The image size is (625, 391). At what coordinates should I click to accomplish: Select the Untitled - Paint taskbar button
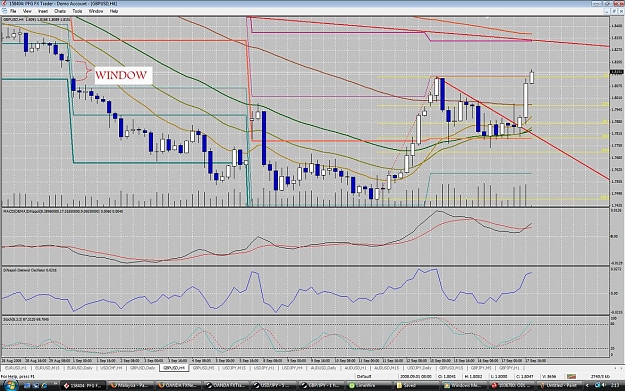pyautogui.click(x=560, y=385)
